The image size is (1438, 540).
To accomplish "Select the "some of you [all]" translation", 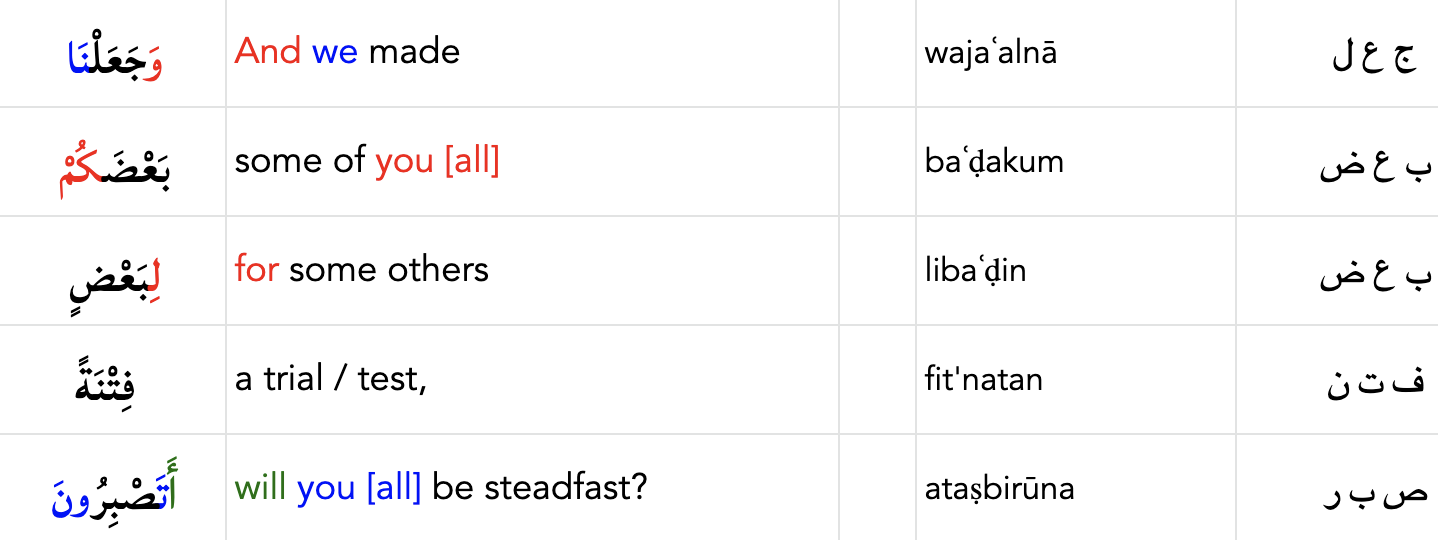I will [366, 161].
